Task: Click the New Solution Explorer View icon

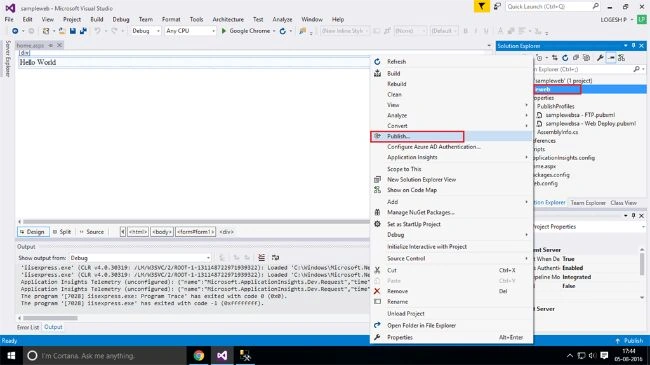Action: (x=377, y=180)
